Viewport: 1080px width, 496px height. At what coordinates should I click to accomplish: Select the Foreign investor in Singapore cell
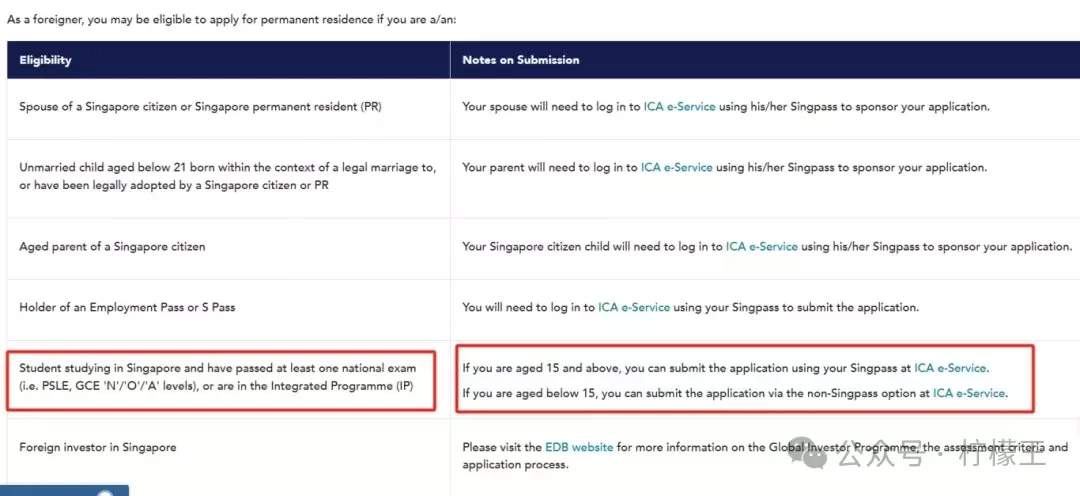tap(229, 456)
